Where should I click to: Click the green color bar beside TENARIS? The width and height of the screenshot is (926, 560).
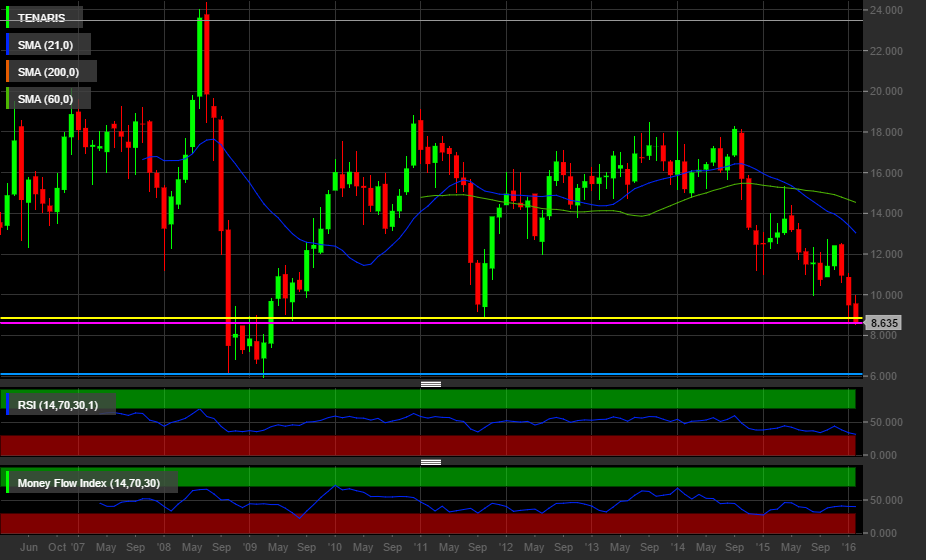[x=8, y=17]
